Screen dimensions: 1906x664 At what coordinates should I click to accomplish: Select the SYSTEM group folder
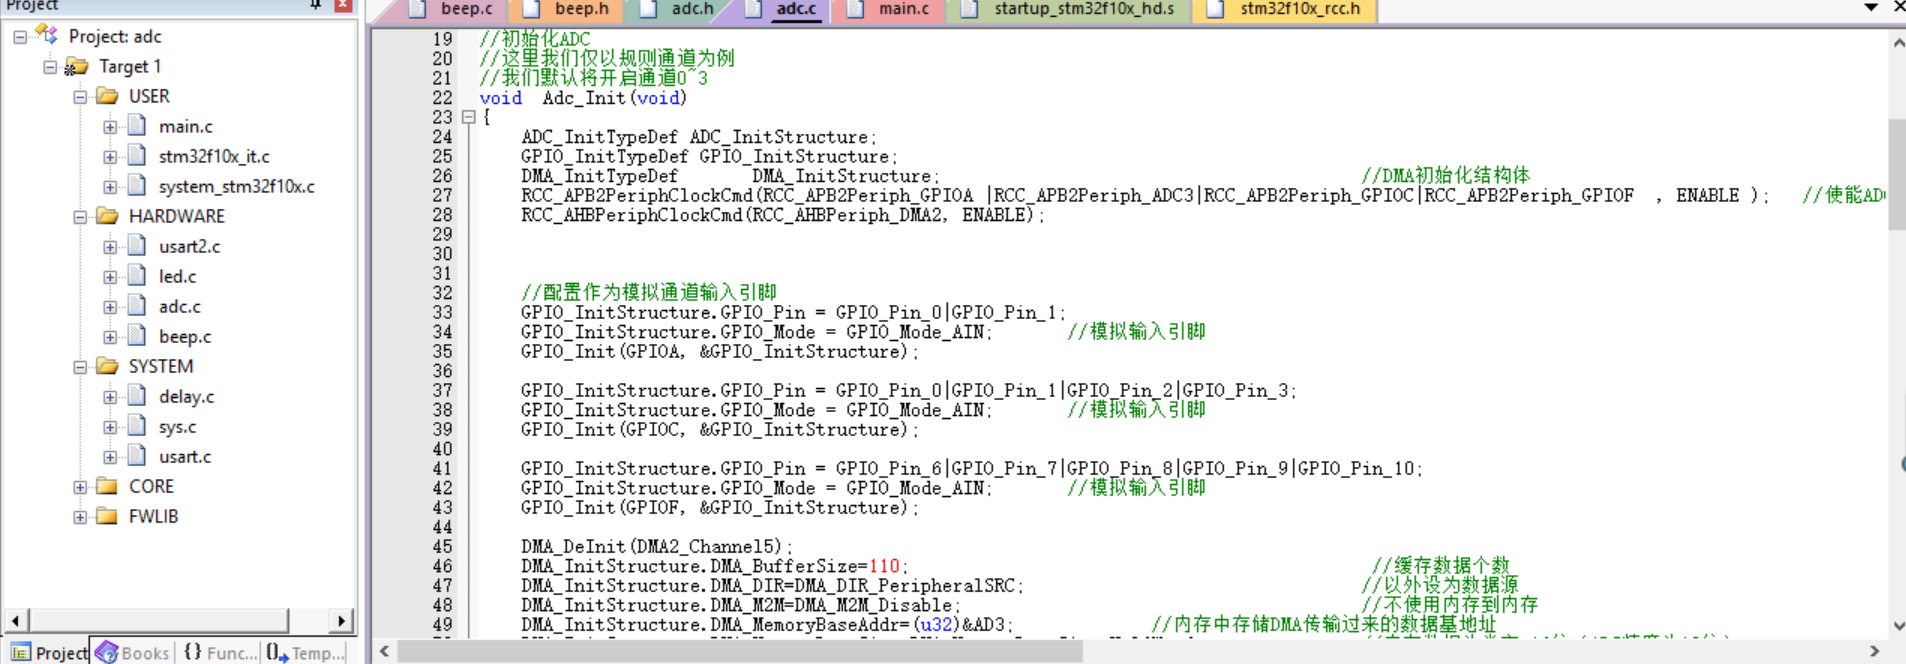click(x=161, y=366)
